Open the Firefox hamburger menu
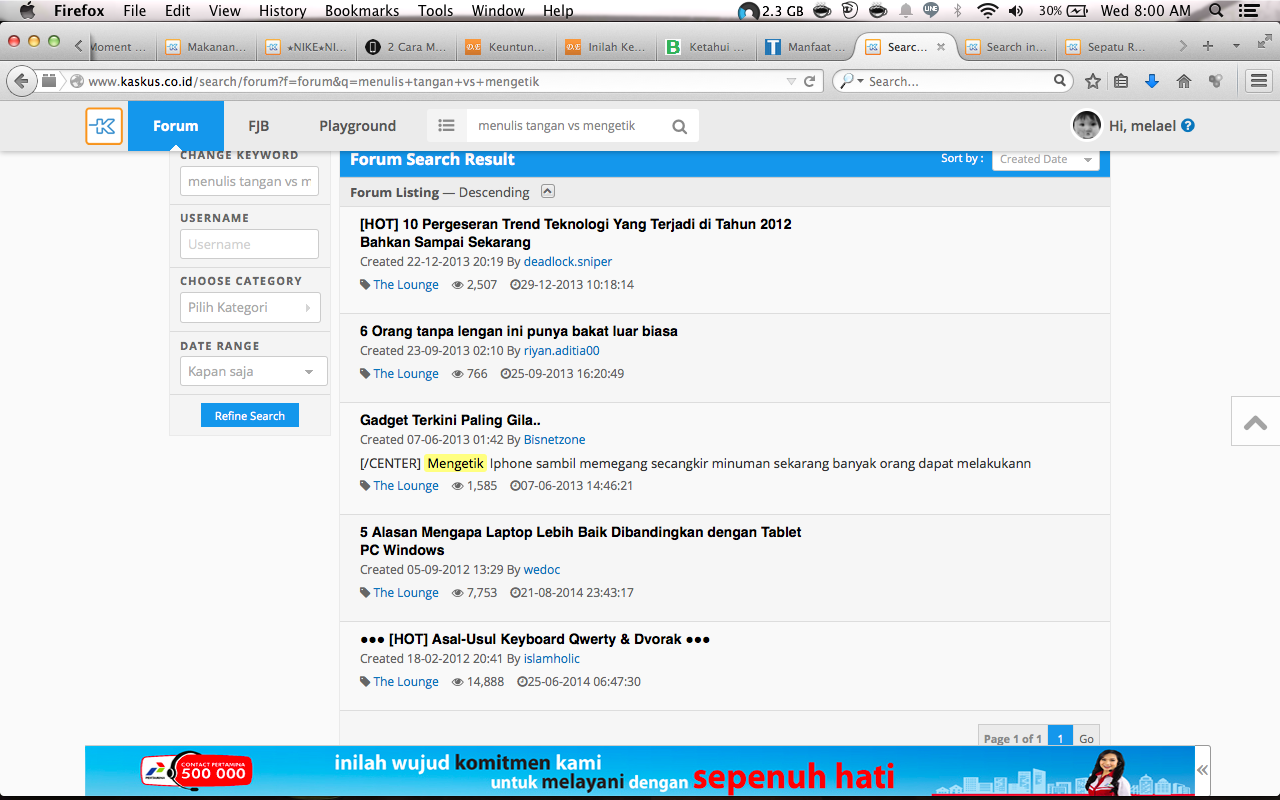The image size is (1280, 800). (x=1259, y=81)
